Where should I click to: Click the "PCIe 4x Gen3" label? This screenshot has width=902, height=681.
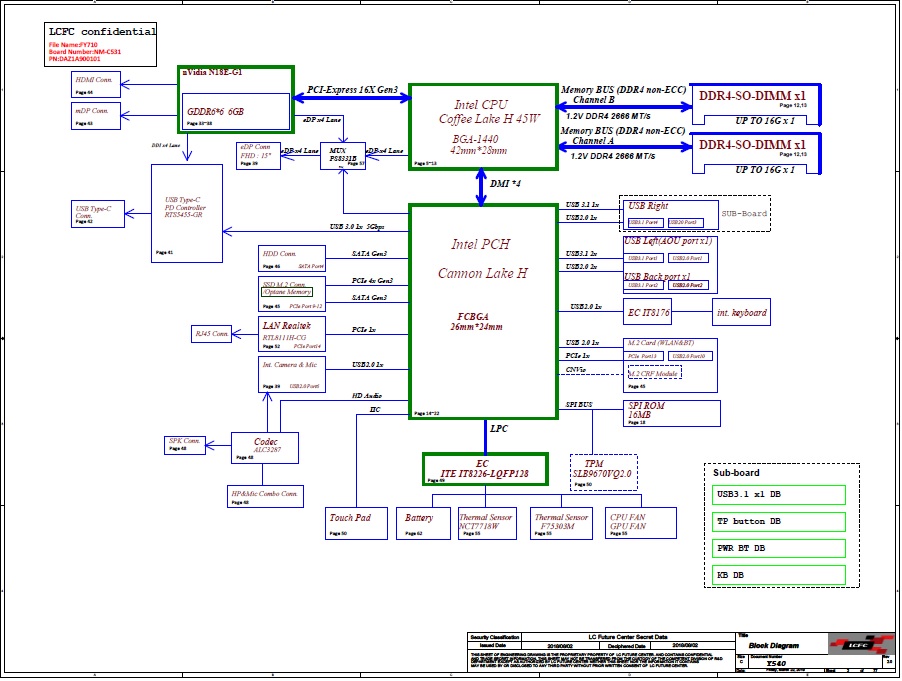click(x=372, y=281)
